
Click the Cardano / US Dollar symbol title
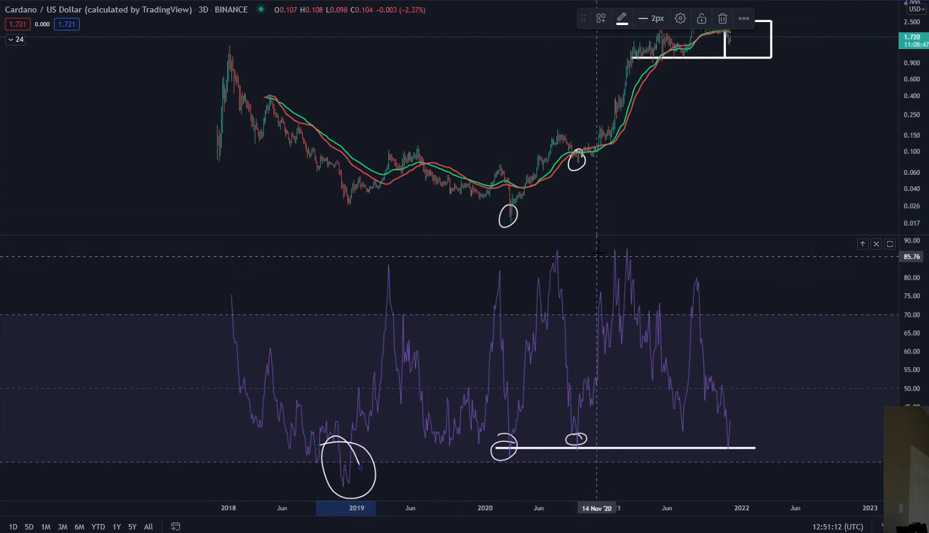point(98,9)
